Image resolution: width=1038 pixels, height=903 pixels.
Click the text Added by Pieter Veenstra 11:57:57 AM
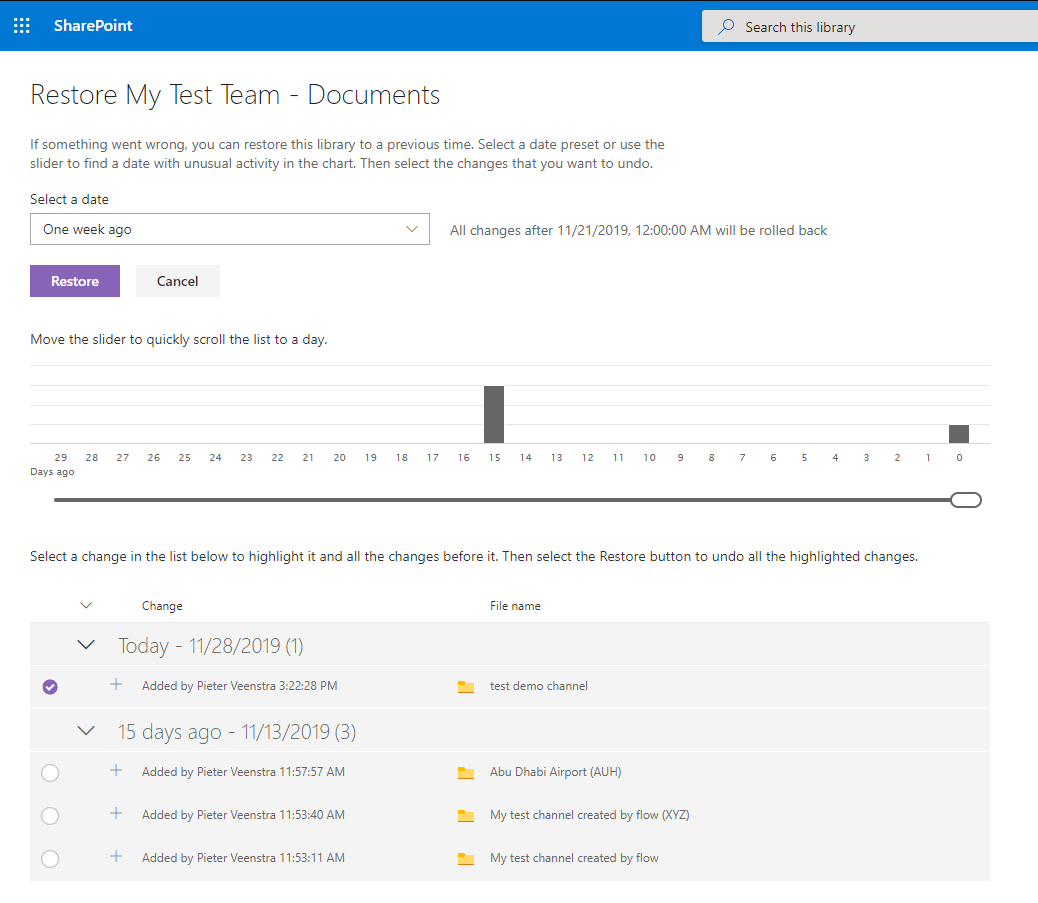(x=243, y=772)
